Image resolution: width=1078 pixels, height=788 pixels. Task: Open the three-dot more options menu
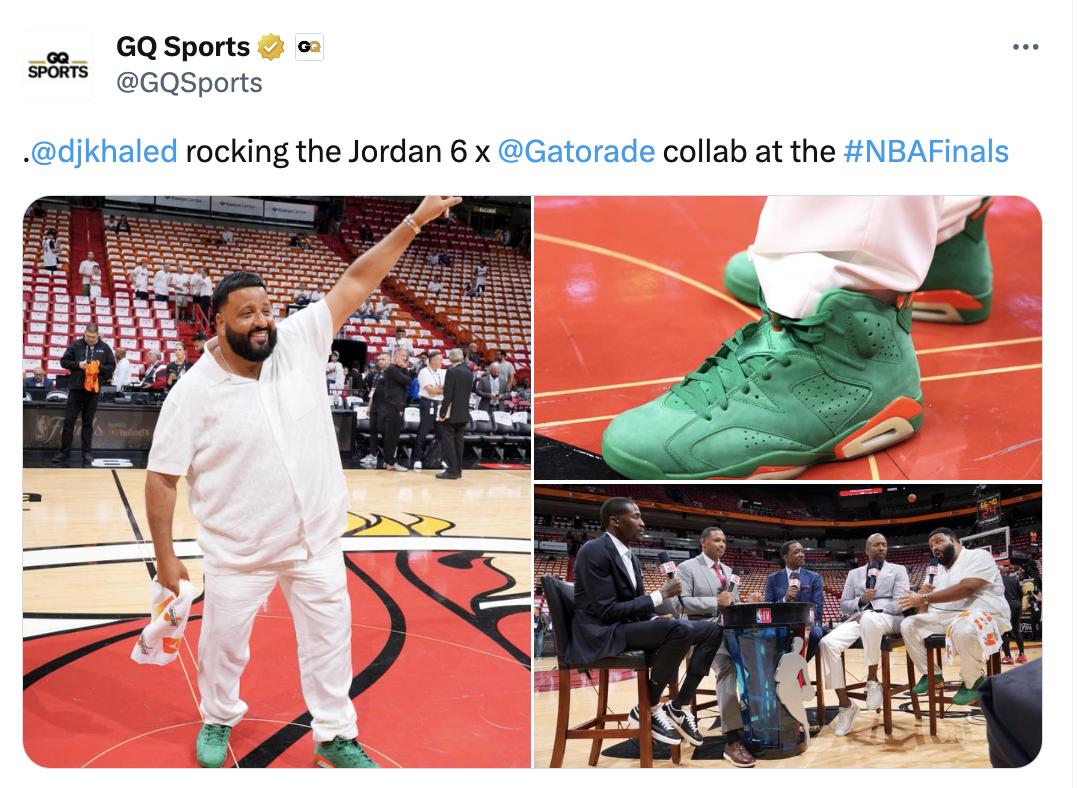(1025, 47)
